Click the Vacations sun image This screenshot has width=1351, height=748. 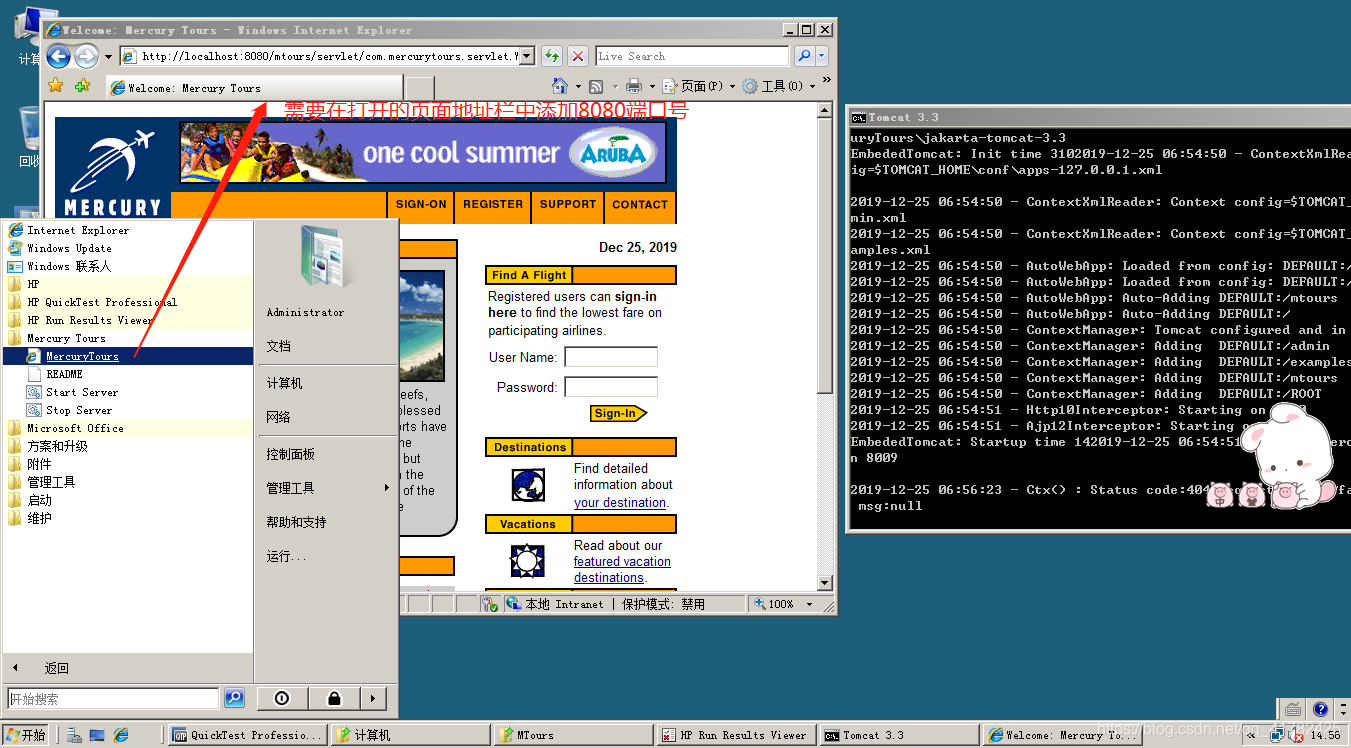(528, 561)
